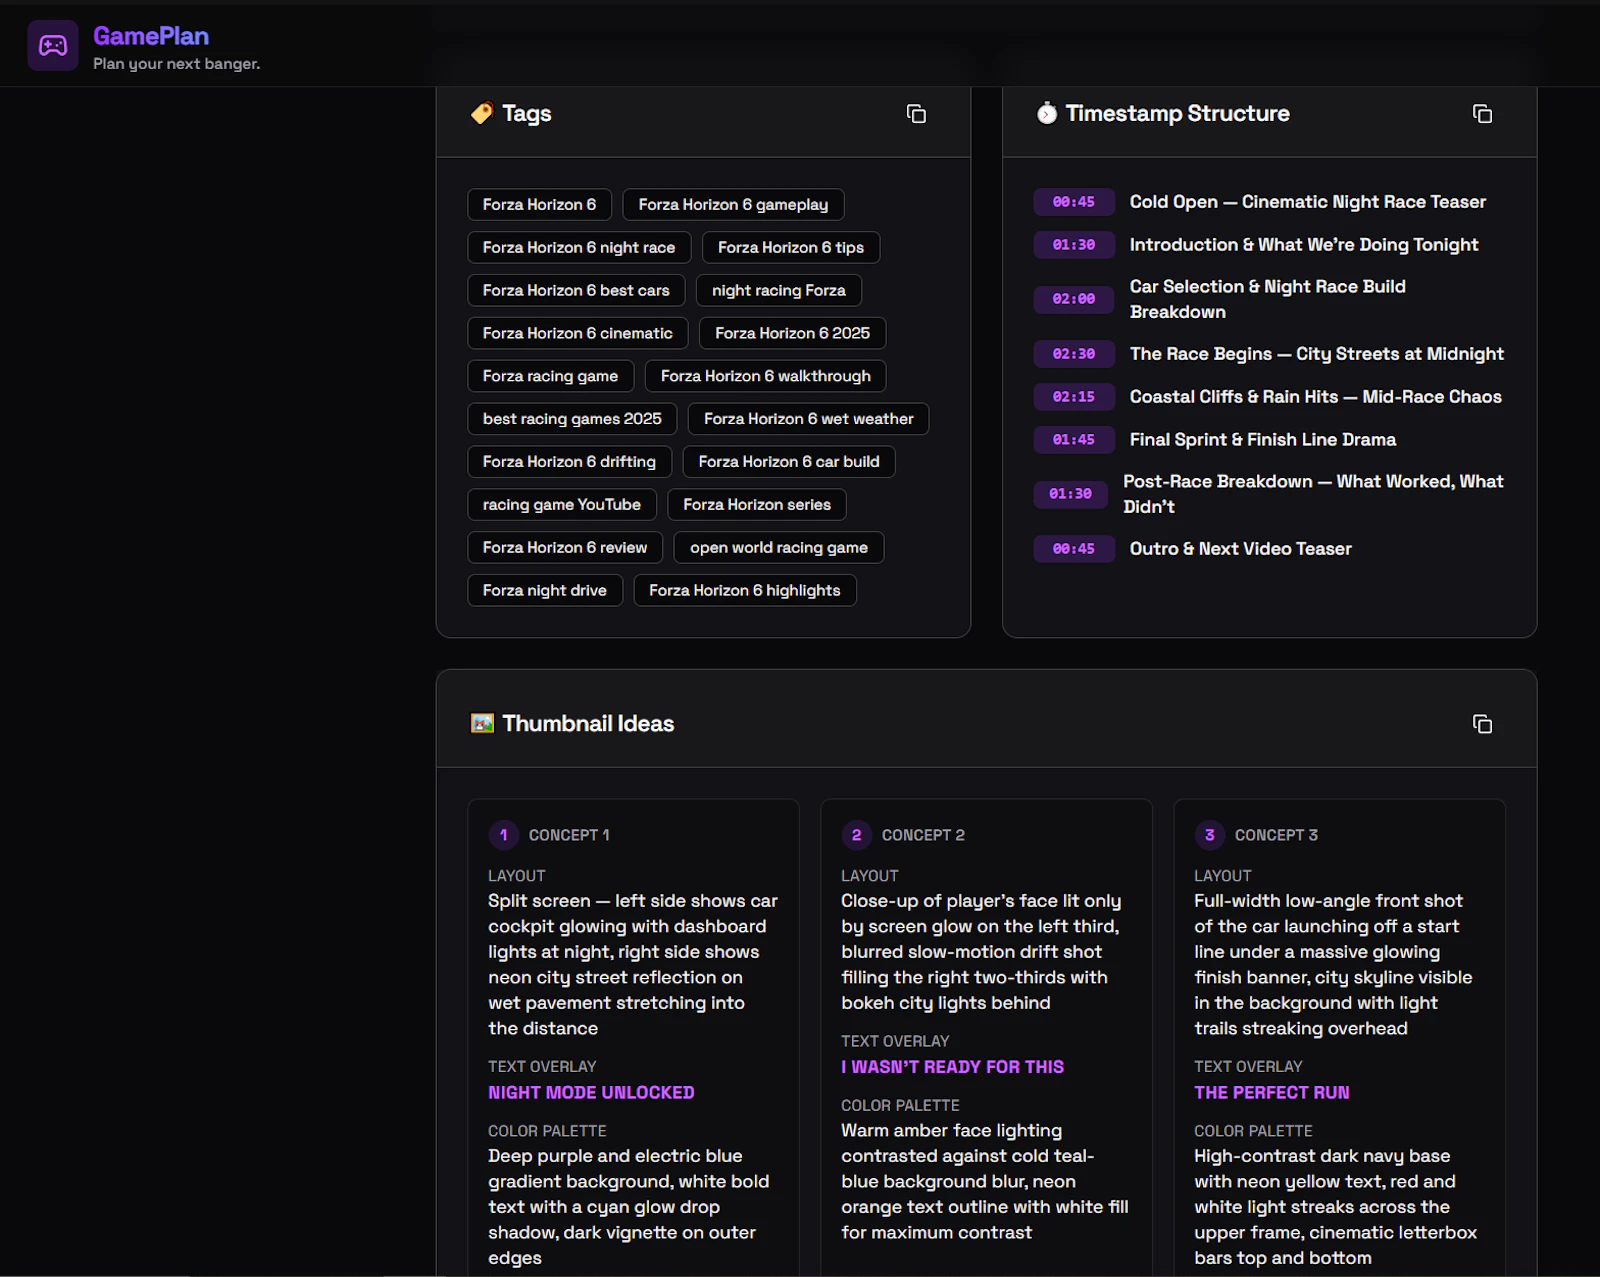Click the 'open world racing game' tag
The image size is (1600, 1277).
tap(779, 549)
